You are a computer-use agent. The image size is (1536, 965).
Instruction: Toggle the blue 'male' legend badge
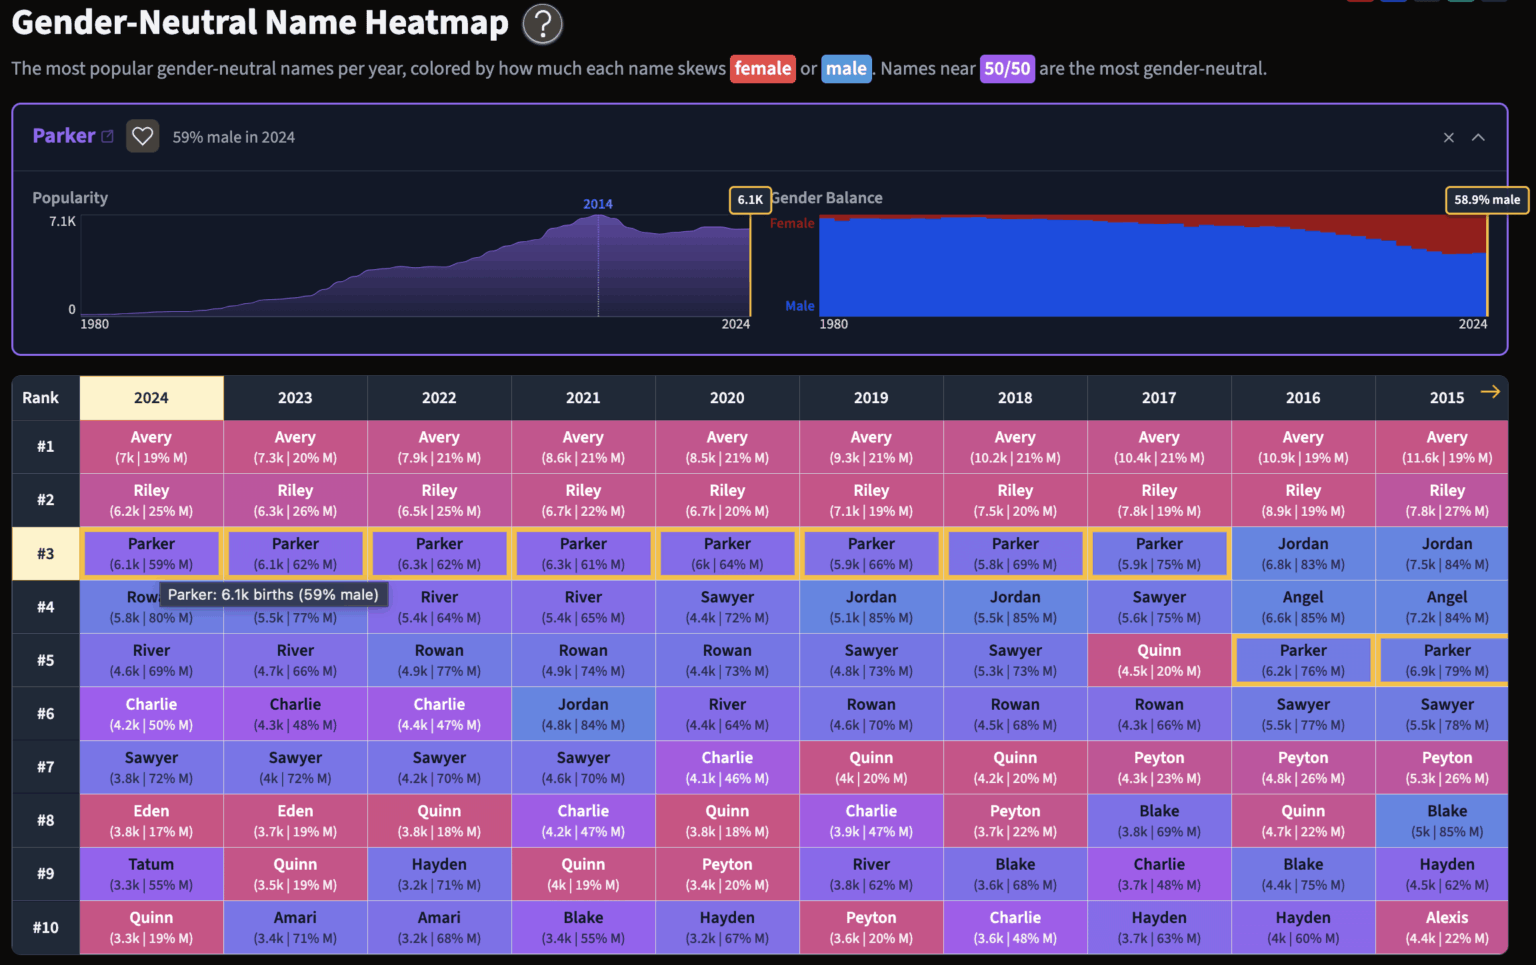[846, 68]
